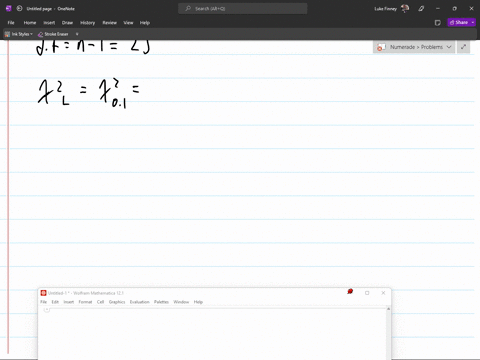The height and width of the screenshot is (360, 480).
Task: Open the Evaluation menu in Mathematica
Action: click(140, 302)
